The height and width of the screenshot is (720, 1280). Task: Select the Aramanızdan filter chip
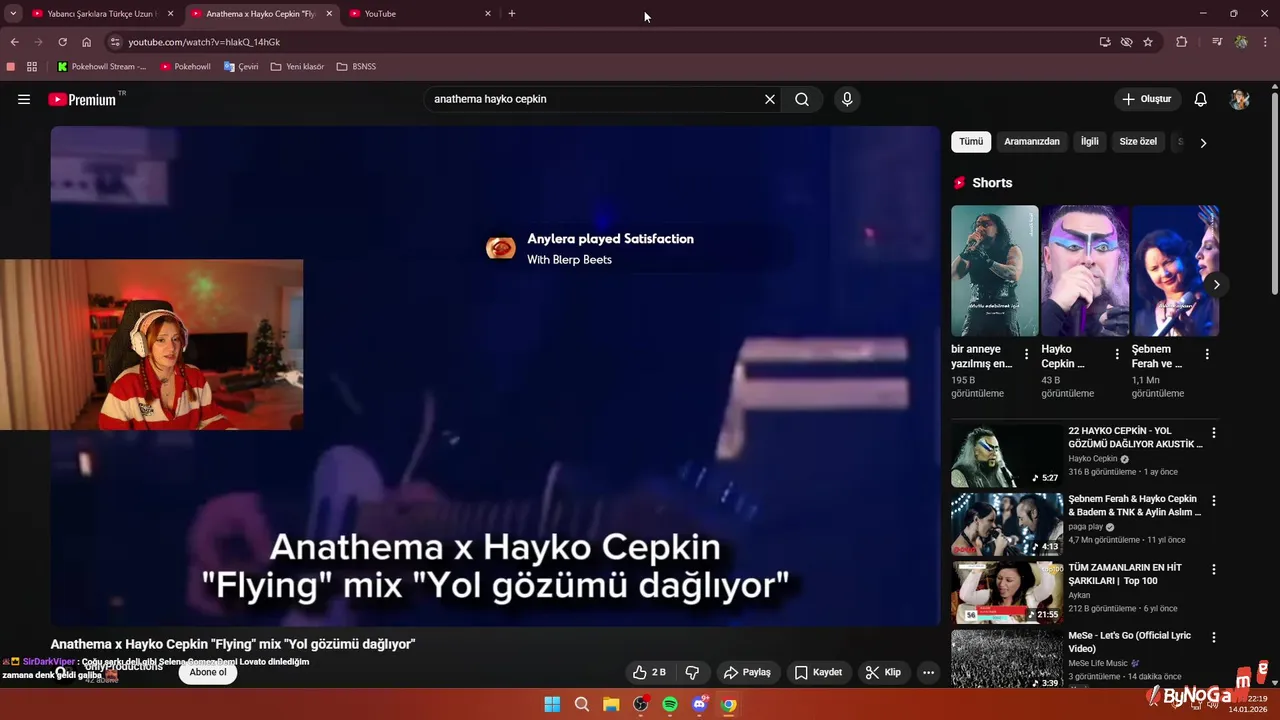(x=1032, y=142)
